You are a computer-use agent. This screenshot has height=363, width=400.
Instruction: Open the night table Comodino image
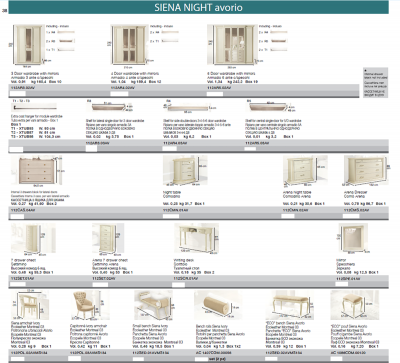(185, 170)
